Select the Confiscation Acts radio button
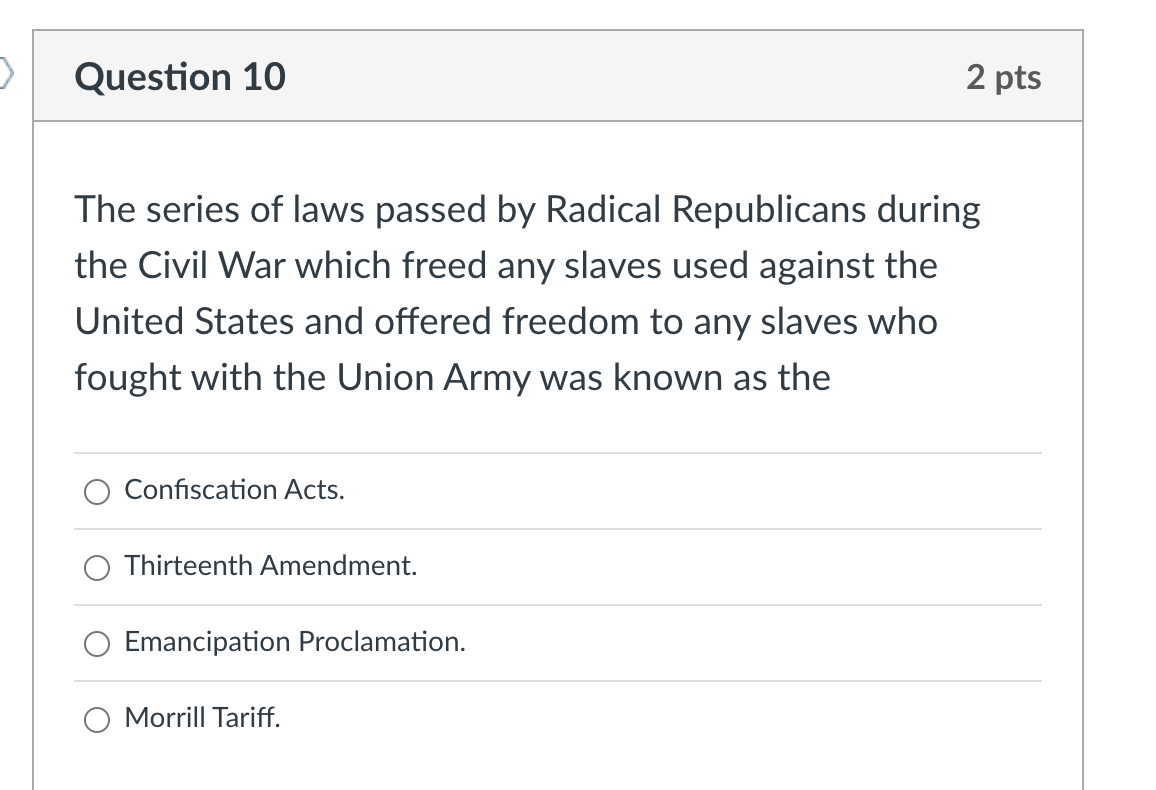This screenshot has height=790, width=1156. 97,492
